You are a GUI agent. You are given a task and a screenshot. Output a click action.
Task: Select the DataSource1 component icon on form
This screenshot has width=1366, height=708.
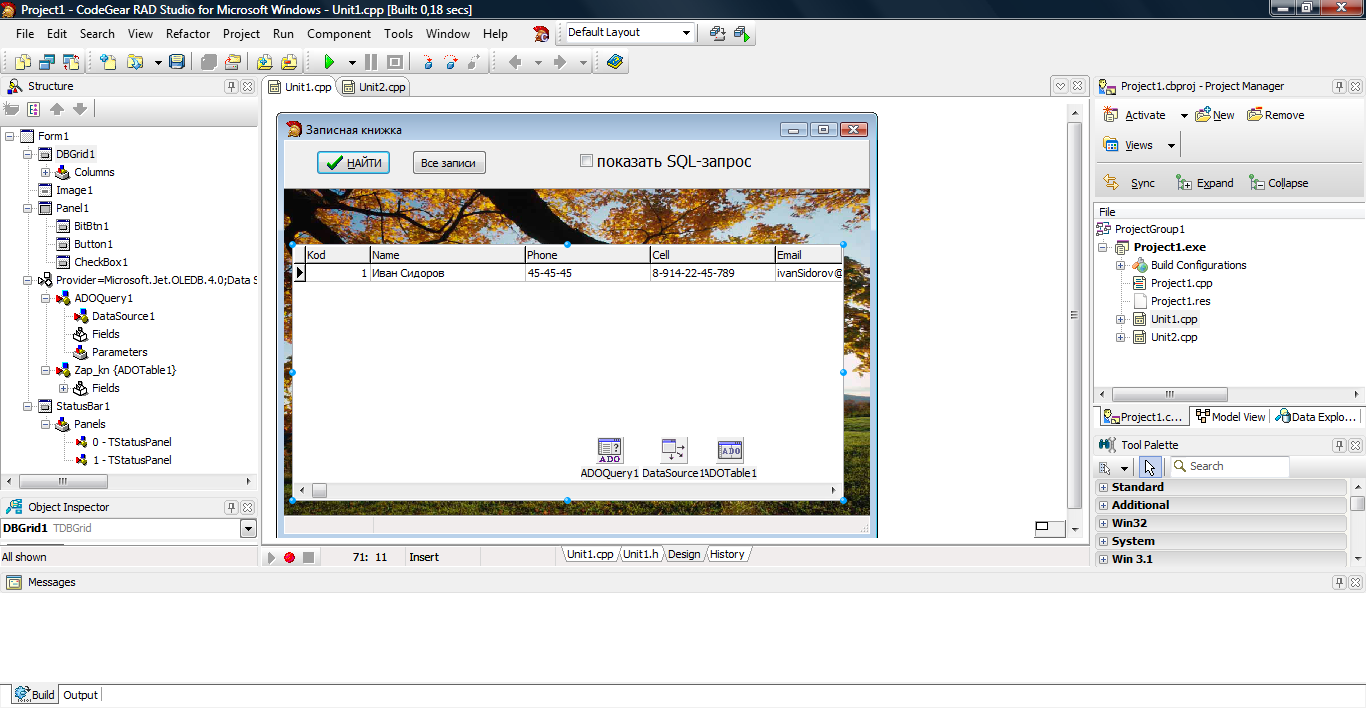pos(674,451)
